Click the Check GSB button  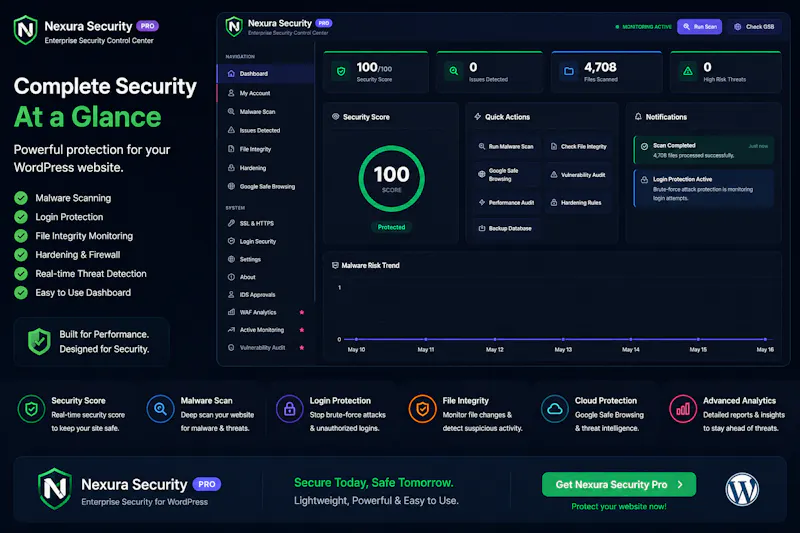pos(754,27)
